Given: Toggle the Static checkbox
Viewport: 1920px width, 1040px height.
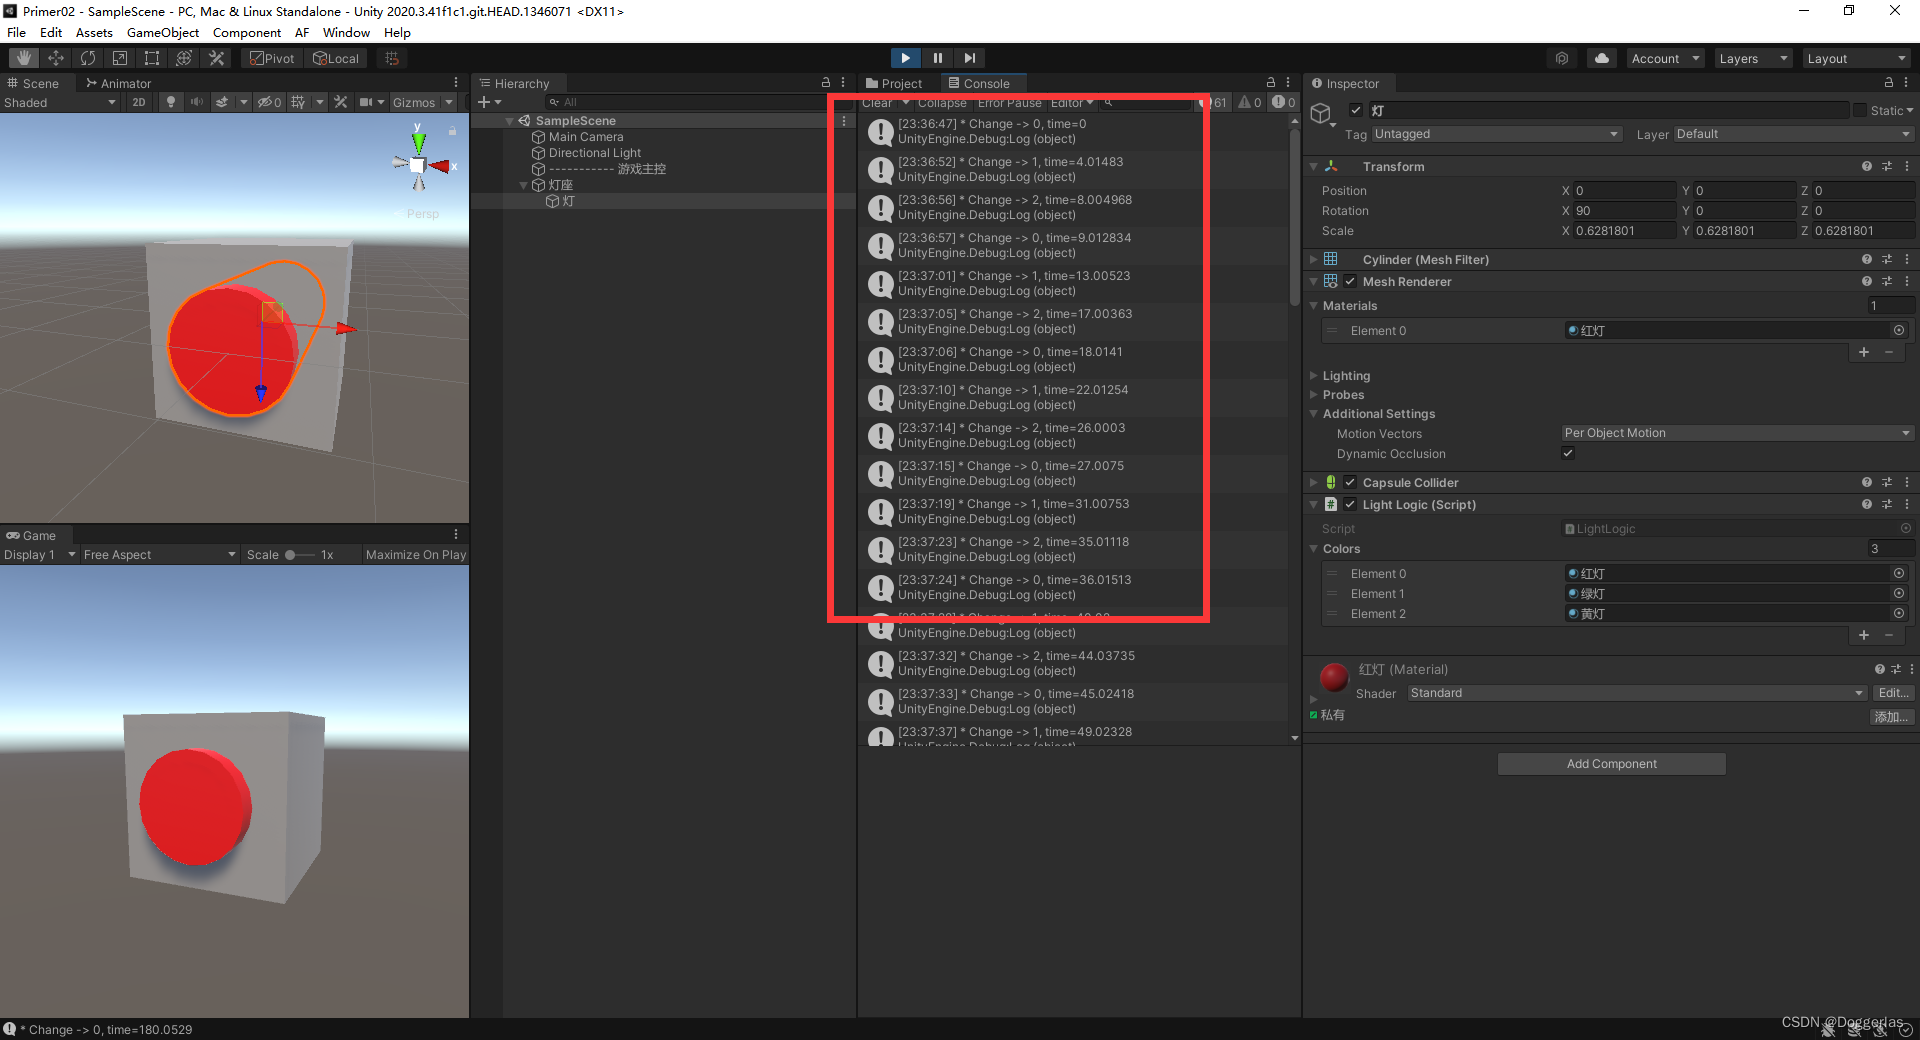Looking at the screenshot, I should click(1860, 110).
